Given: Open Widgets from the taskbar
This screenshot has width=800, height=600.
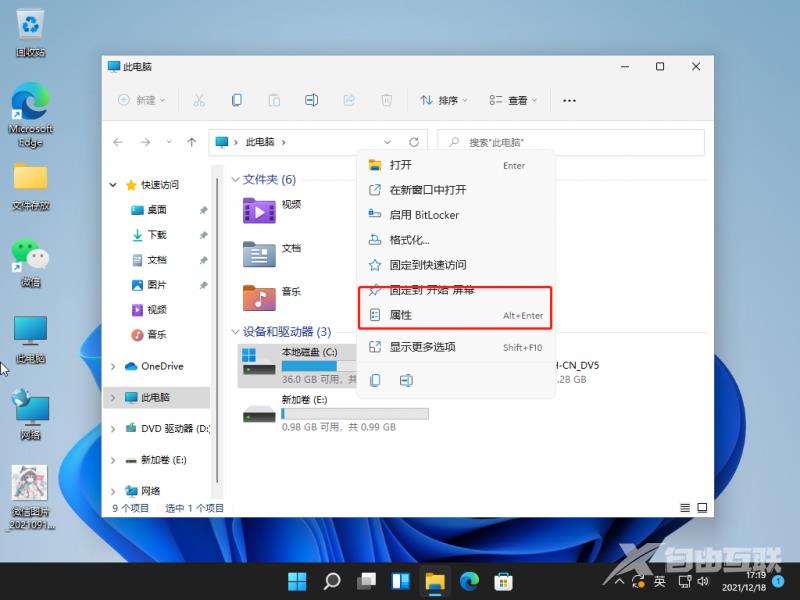Looking at the screenshot, I should click(x=401, y=581).
